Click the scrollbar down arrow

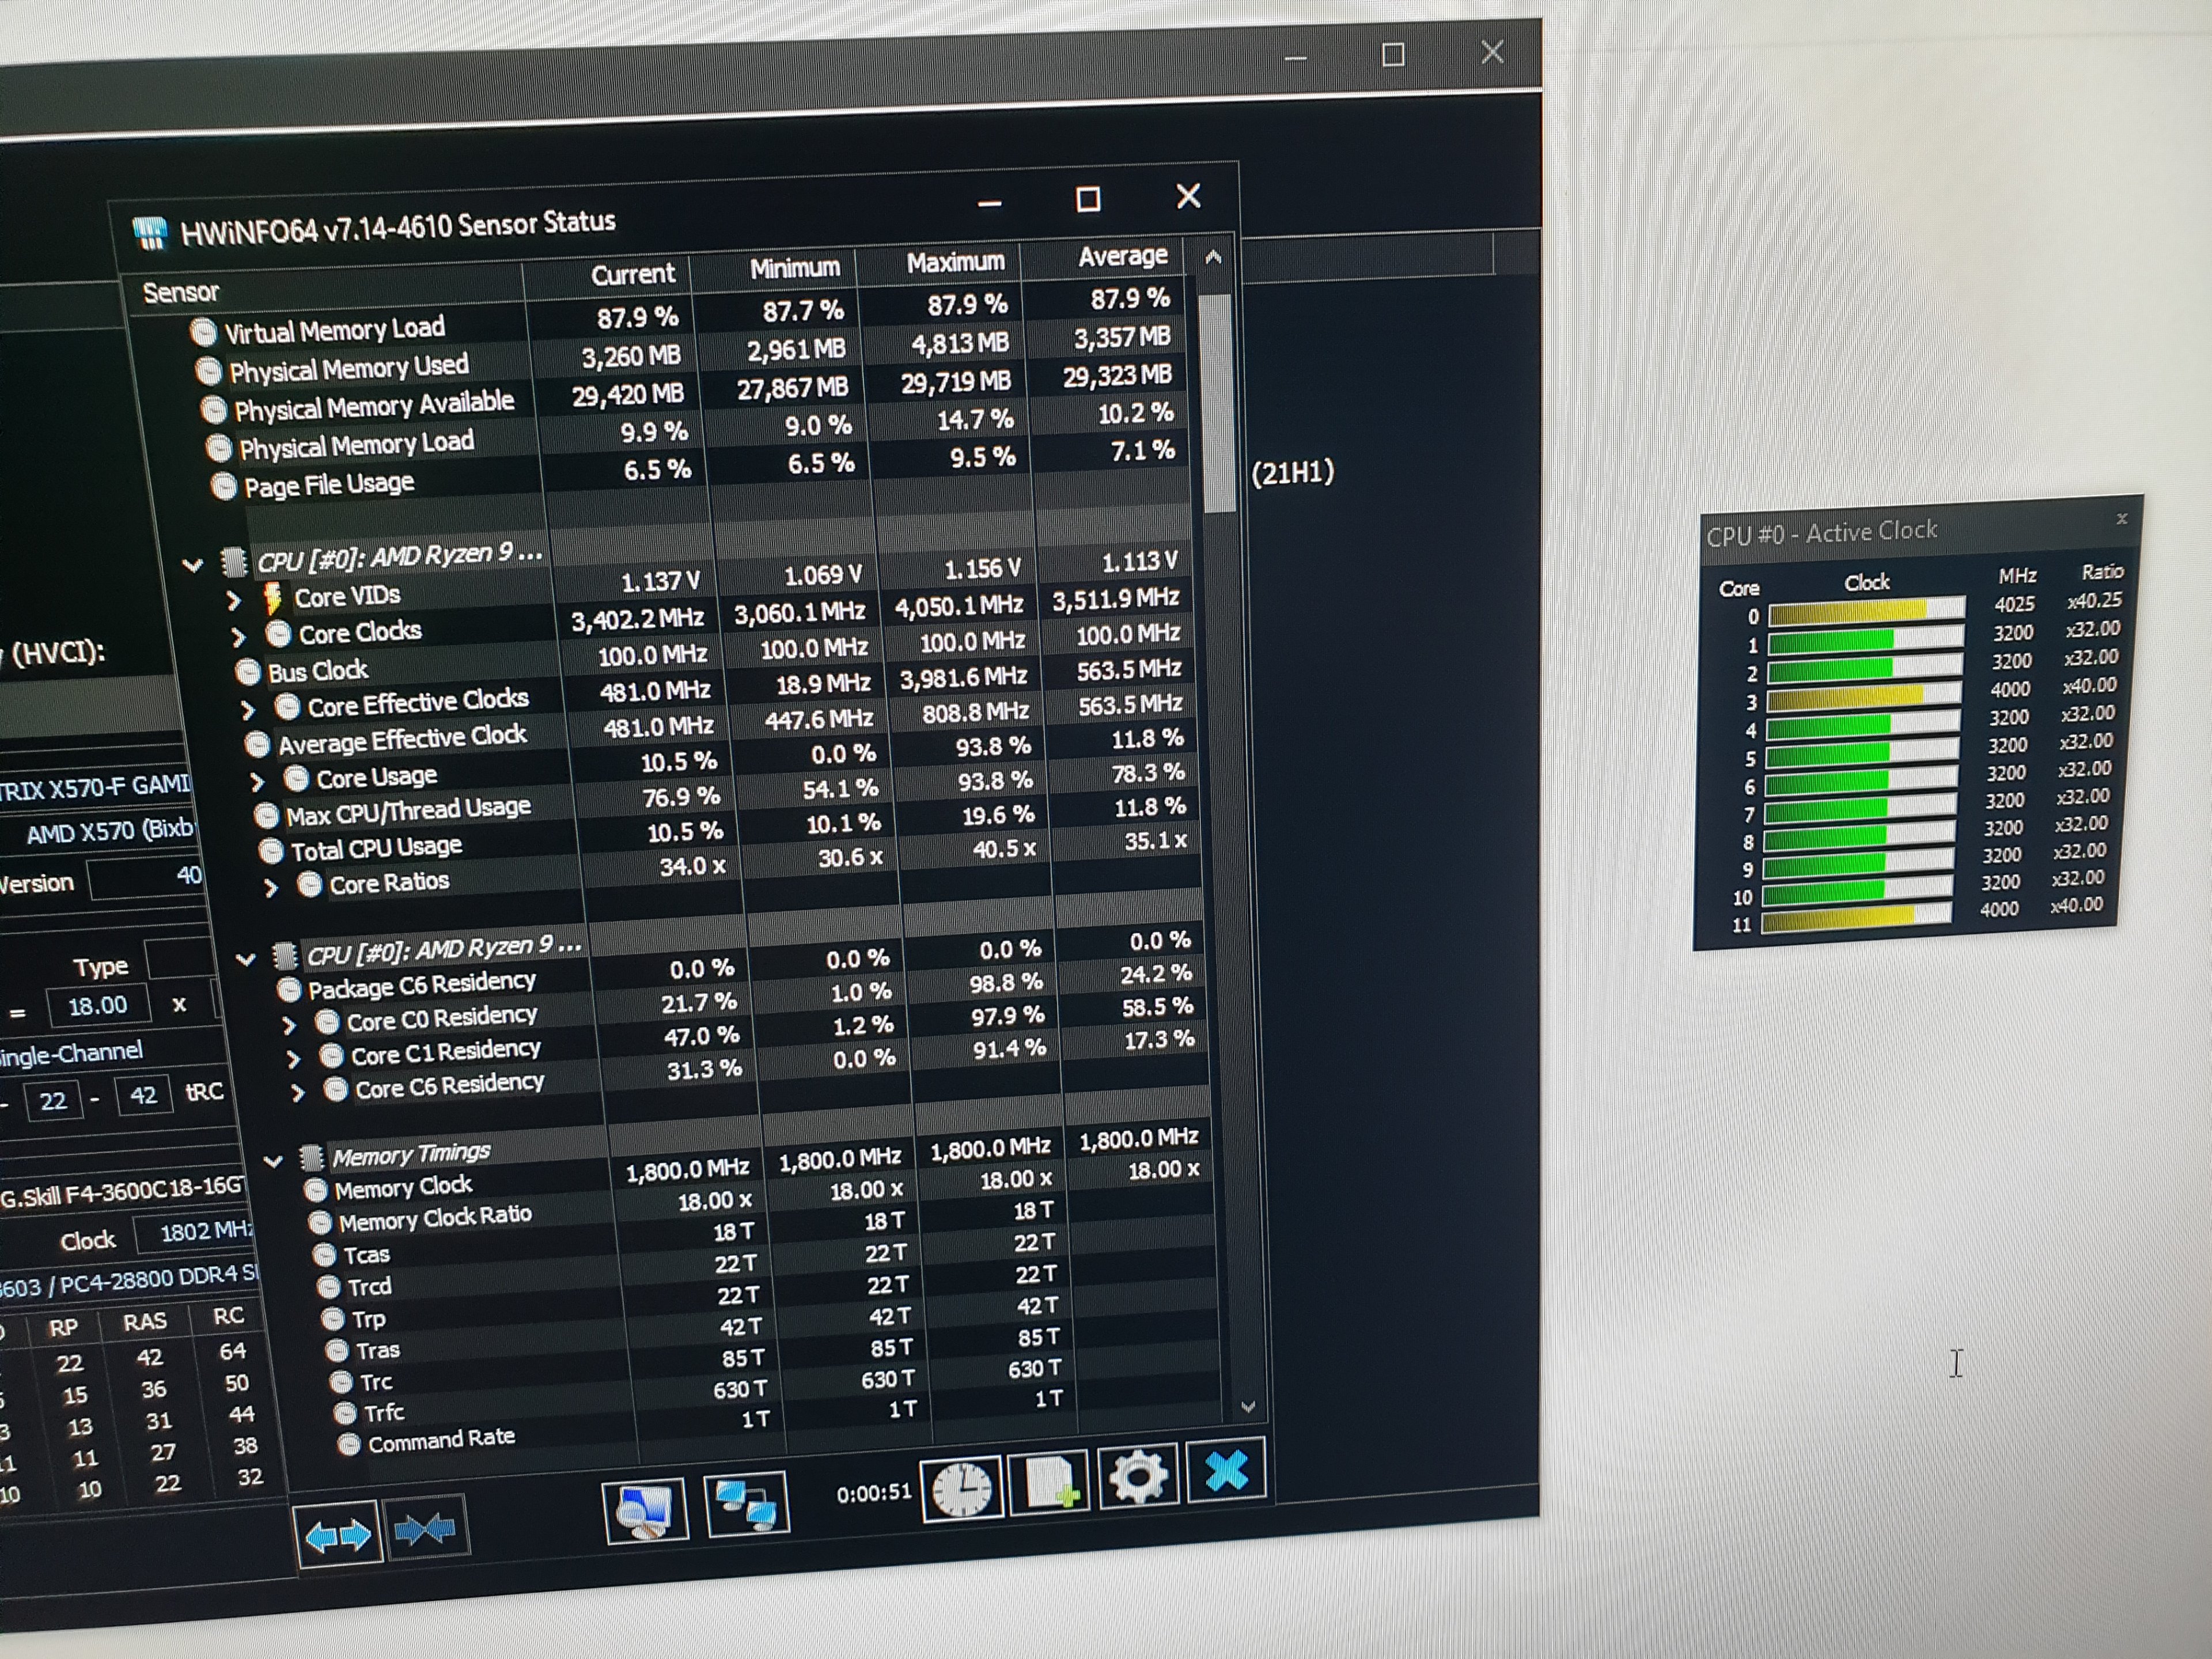1248,1407
